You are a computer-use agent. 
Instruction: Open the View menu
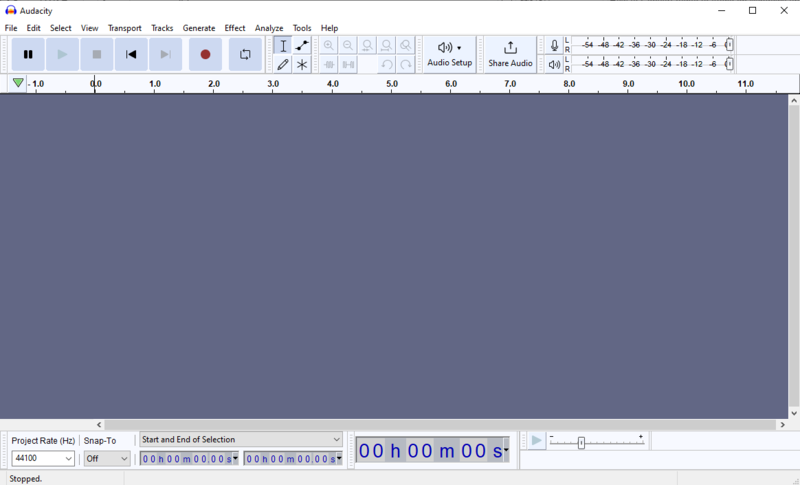pos(89,28)
